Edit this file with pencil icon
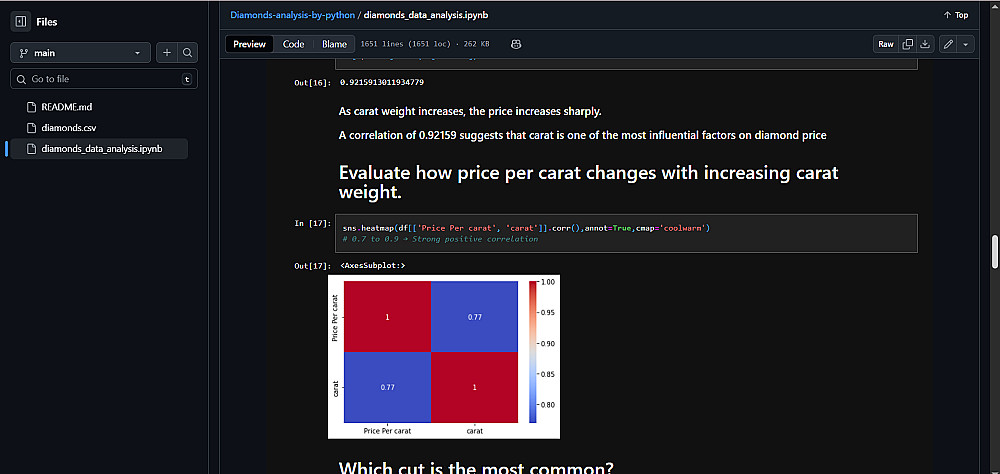This screenshot has height=474, width=1000. [x=947, y=44]
